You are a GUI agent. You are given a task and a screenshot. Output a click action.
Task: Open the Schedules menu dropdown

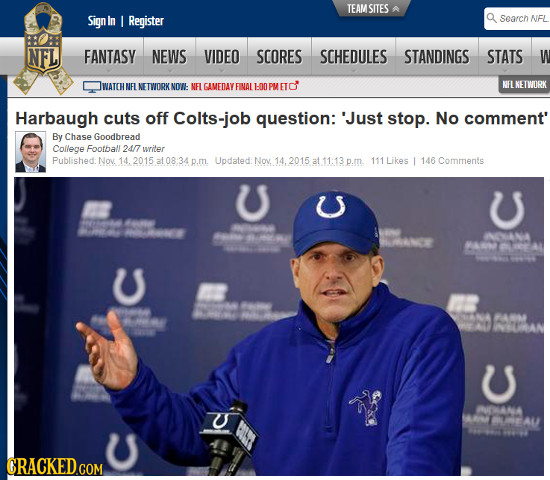(x=353, y=56)
